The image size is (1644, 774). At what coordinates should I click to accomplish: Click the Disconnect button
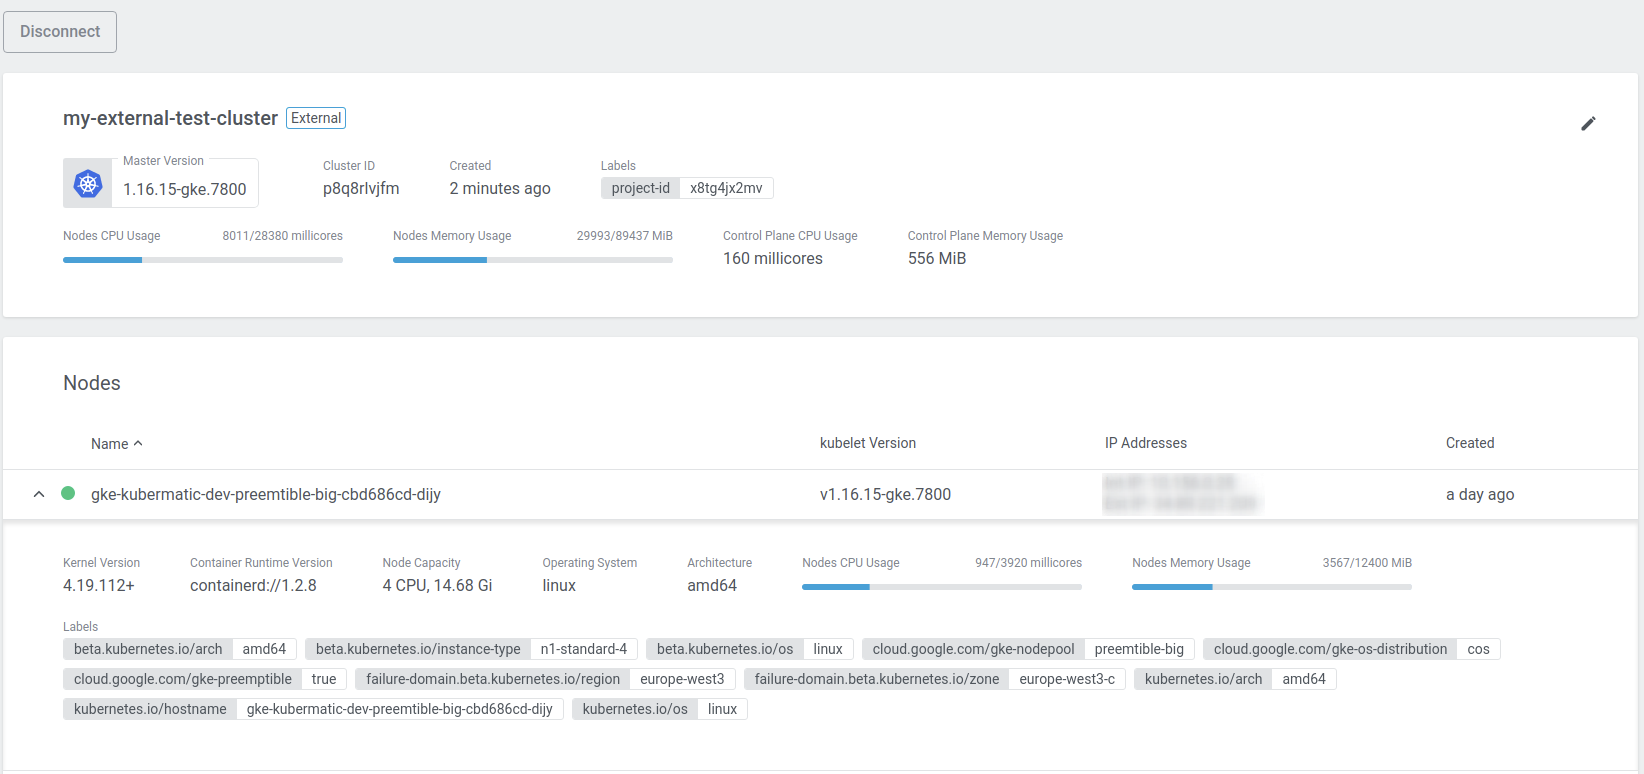(60, 32)
